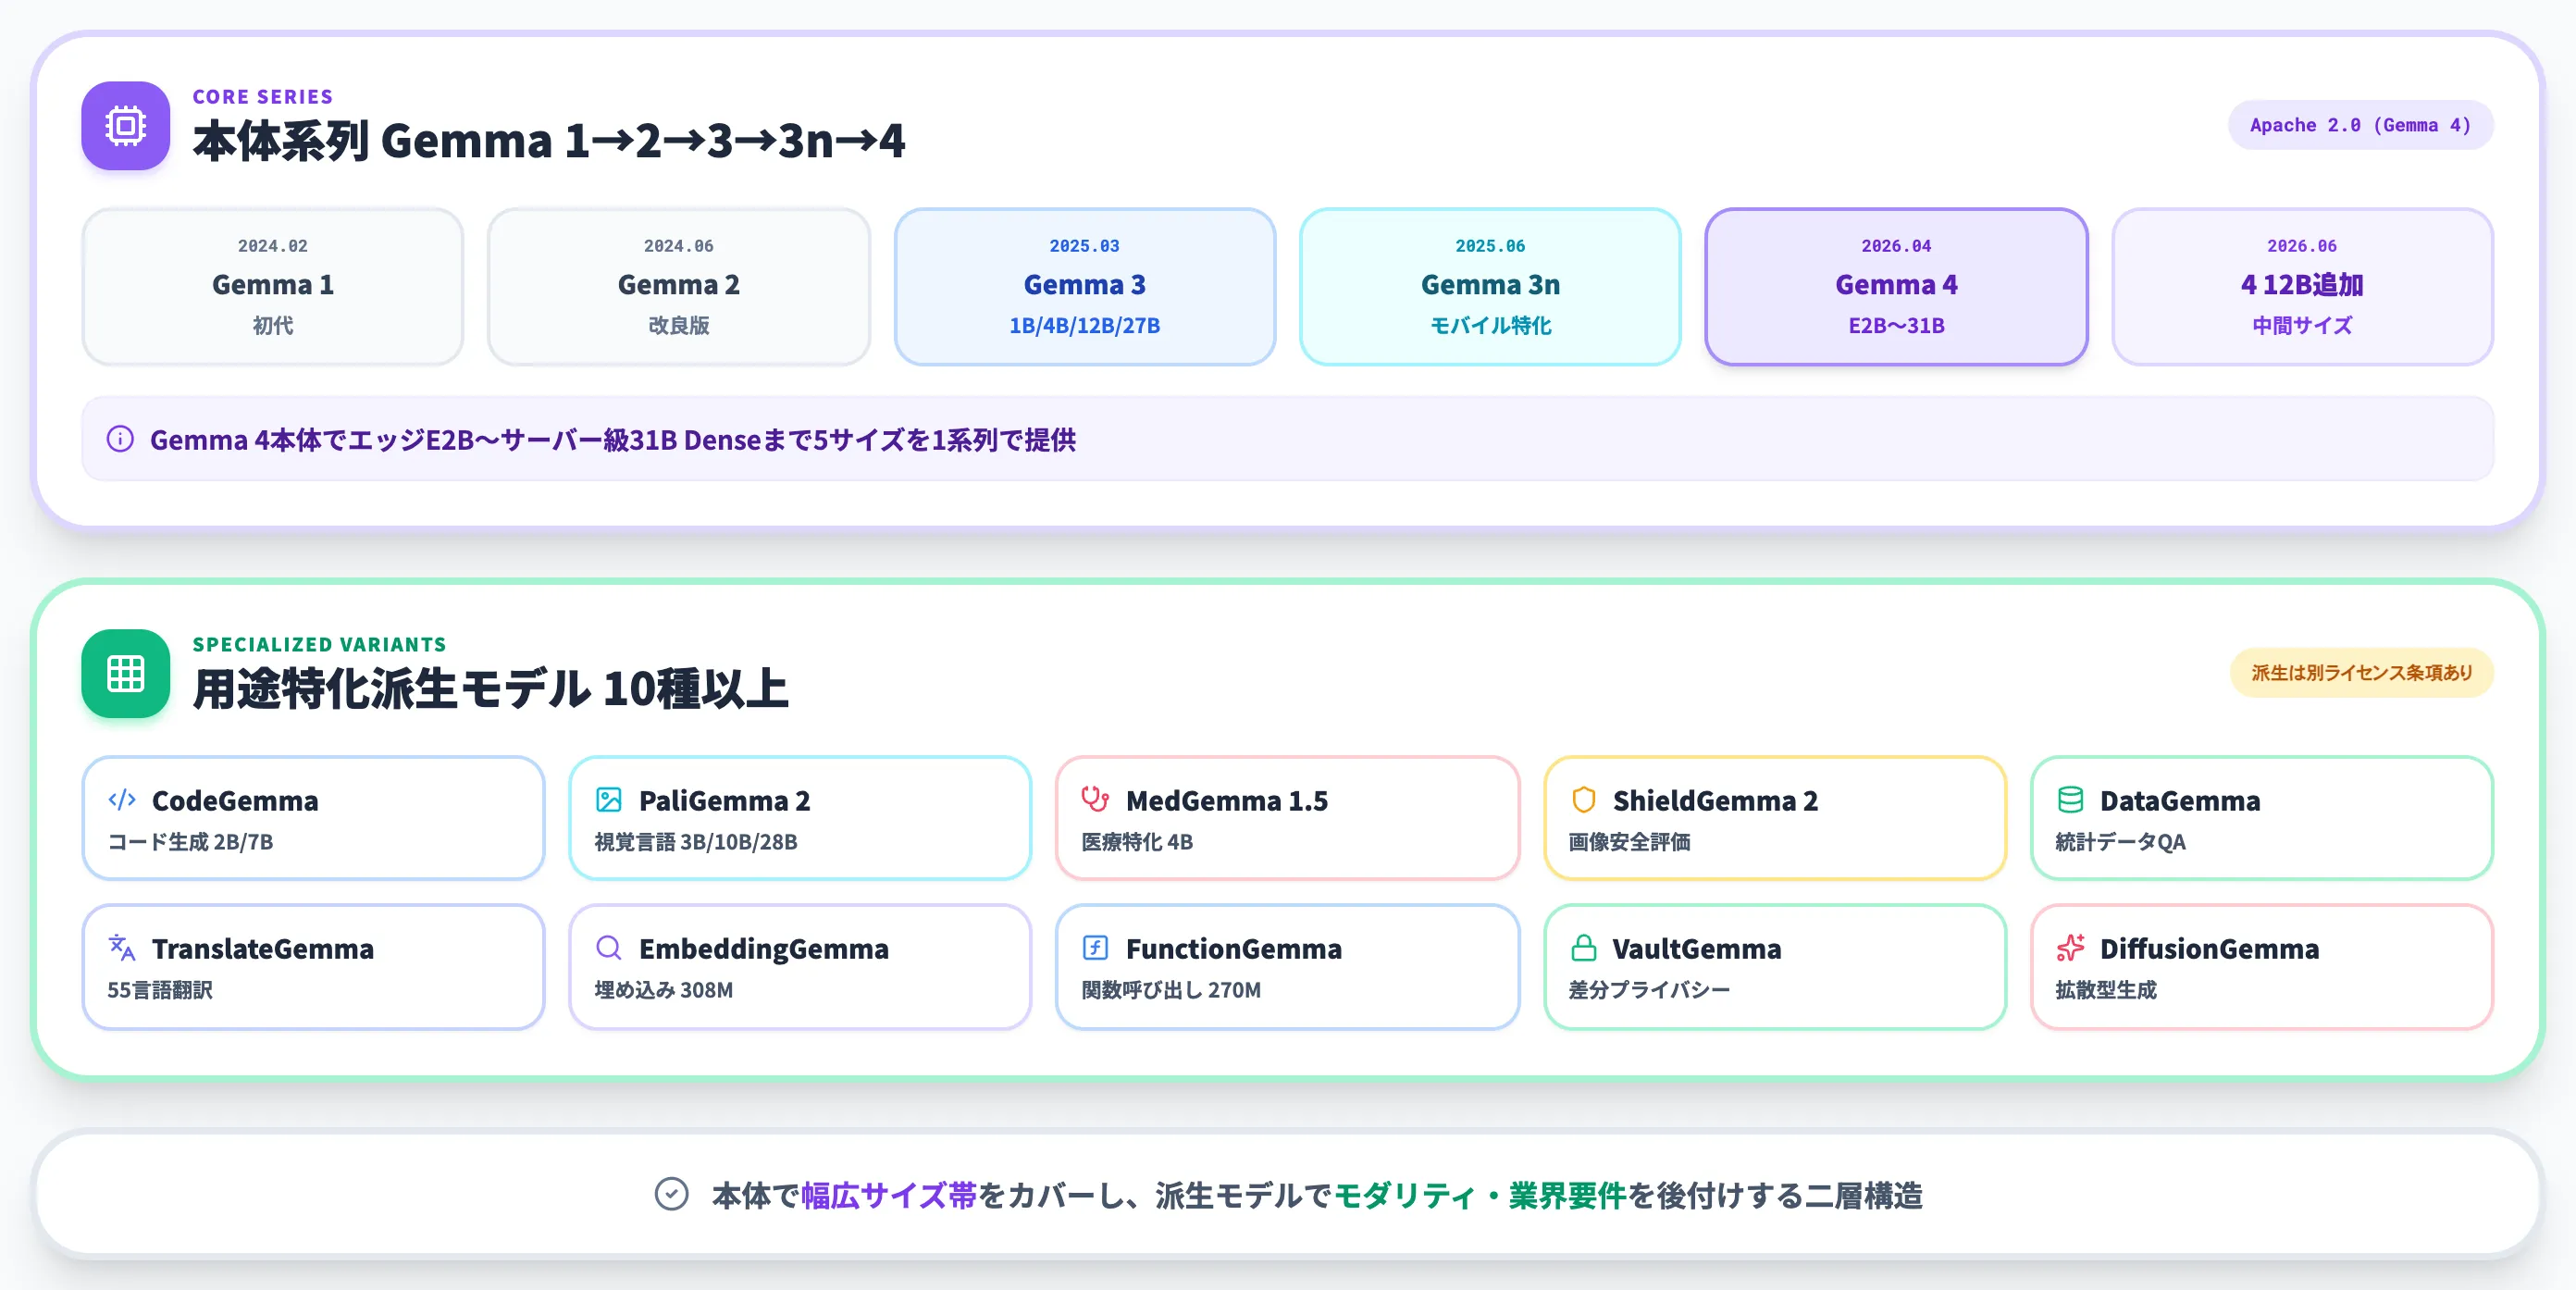Click the 本体系列 Gemma 1→2→3→3n→4 heading
The height and width of the screenshot is (1290, 2576).
(549, 140)
